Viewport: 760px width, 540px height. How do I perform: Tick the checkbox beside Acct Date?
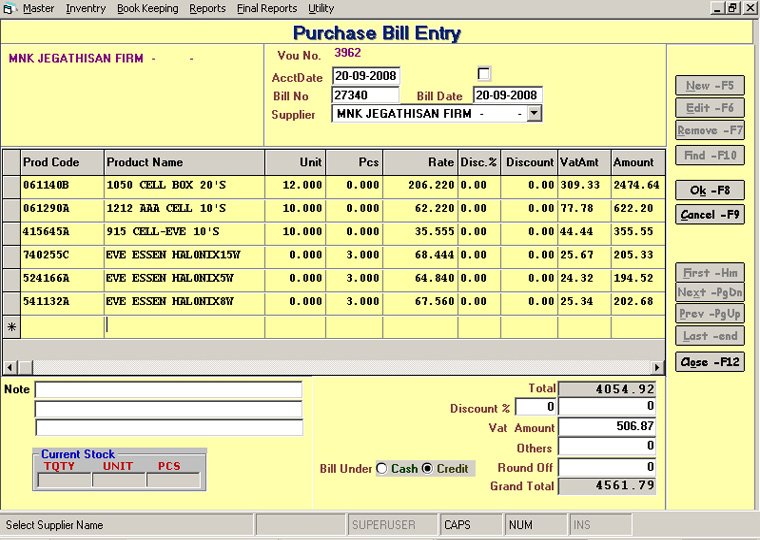(x=485, y=74)
